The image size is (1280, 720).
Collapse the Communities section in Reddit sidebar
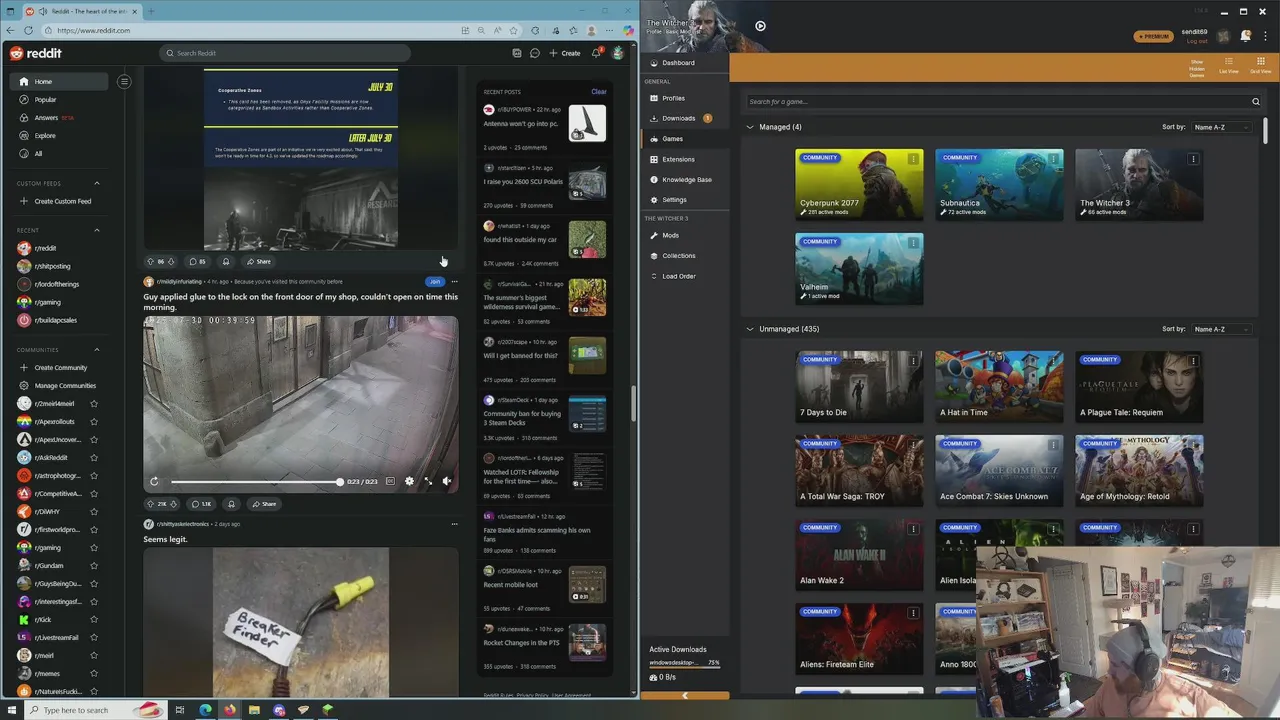point(97,349)
